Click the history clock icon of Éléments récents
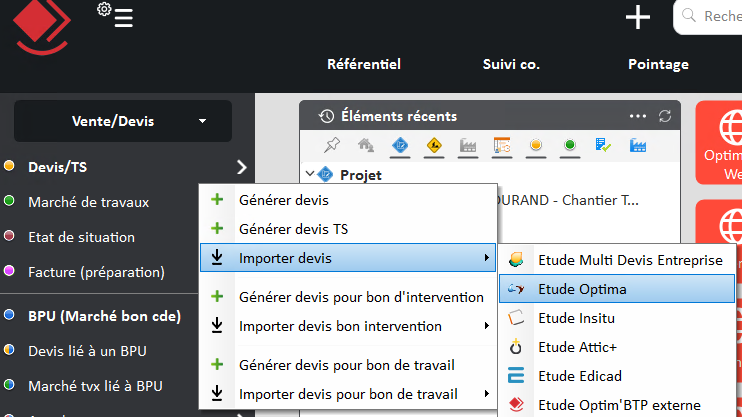Image resolution: width=742 pixels, height=417 pixels. click(x=326, y=116)
